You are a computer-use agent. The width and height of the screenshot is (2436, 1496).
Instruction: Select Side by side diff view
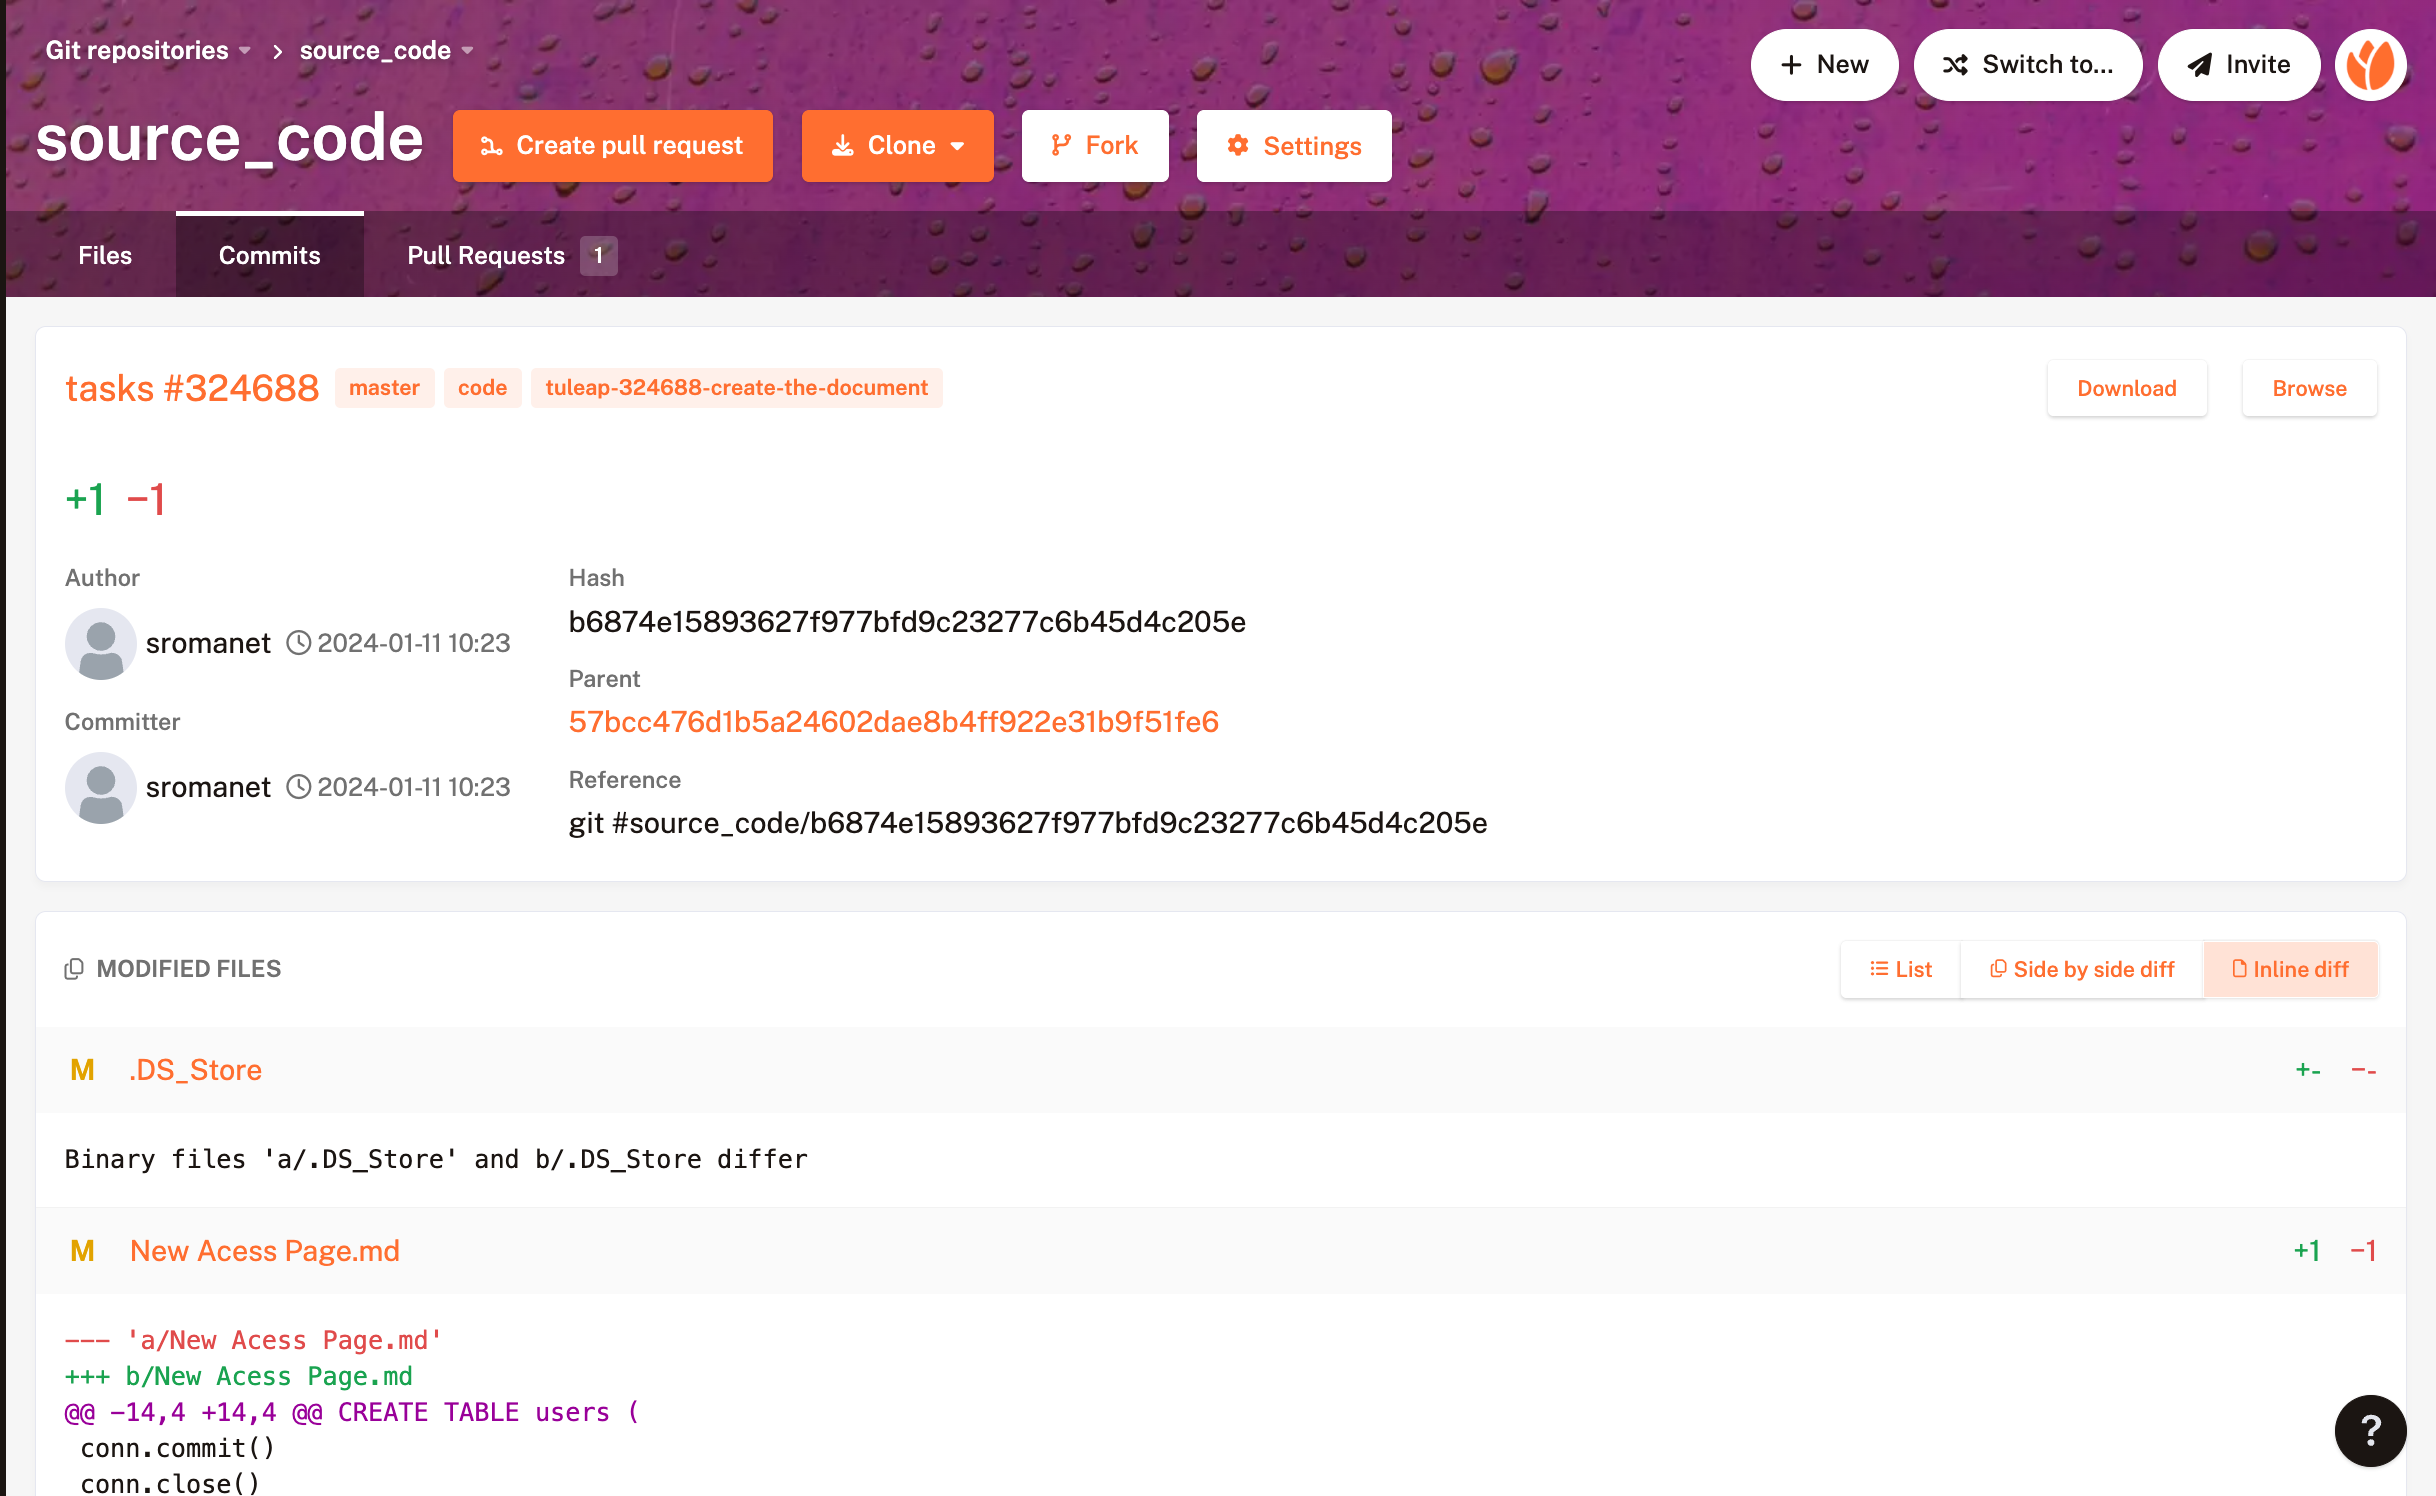pyautogui.click(x=2082, y=969)
